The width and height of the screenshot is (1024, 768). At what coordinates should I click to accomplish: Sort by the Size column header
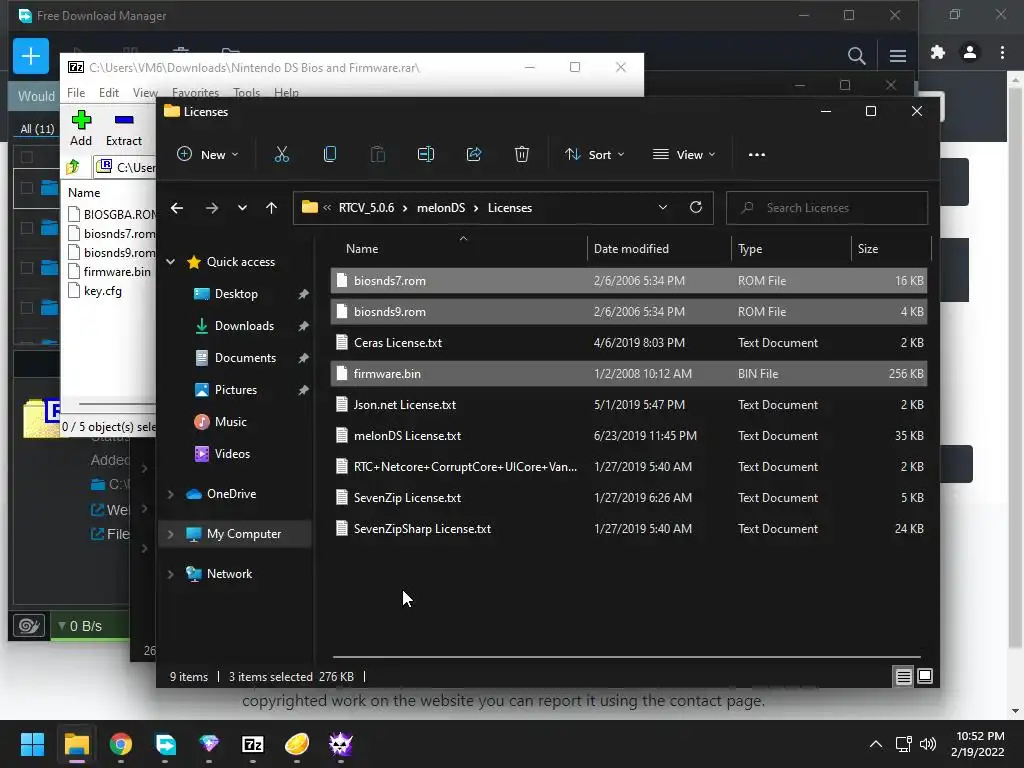868,249
